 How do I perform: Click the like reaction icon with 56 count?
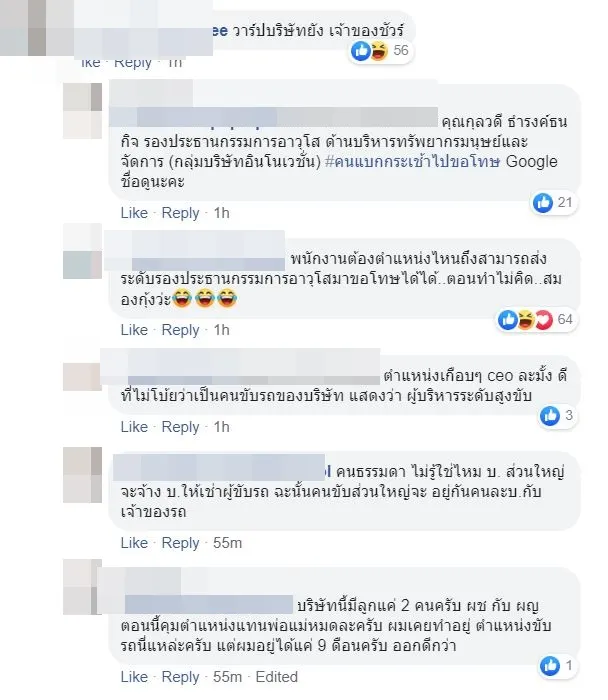point(361,51)
